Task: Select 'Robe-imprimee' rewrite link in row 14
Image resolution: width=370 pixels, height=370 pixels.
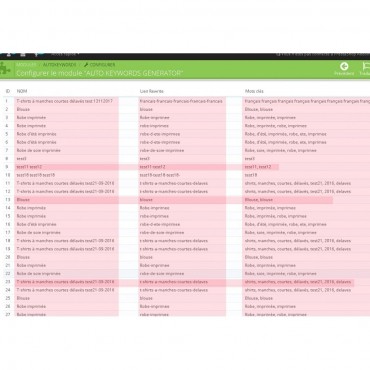Action: 154,208
